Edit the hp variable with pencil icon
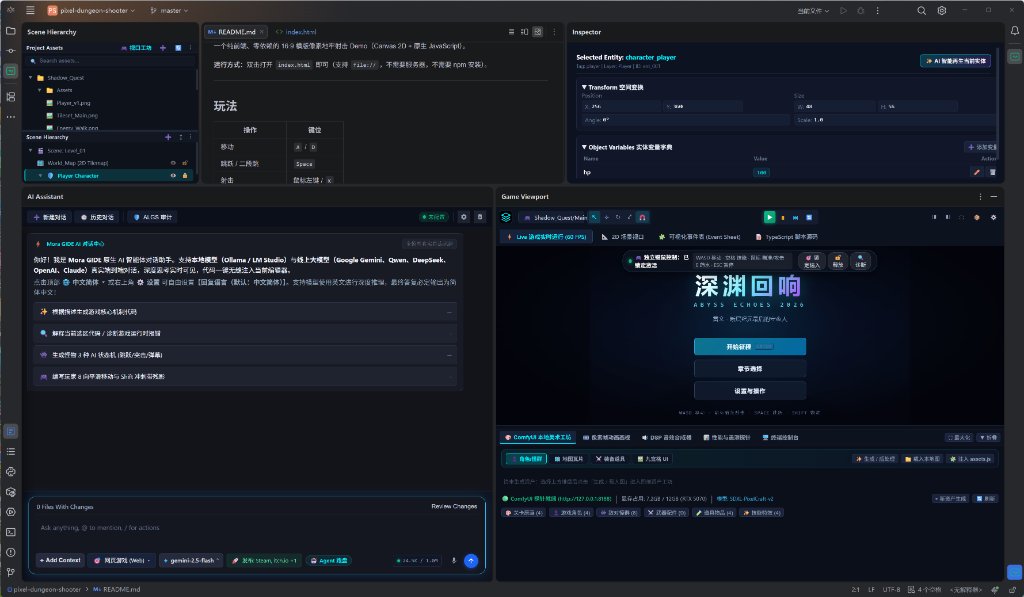The width and height of the screenshot is (1024, 597). [x=976, y=172]
